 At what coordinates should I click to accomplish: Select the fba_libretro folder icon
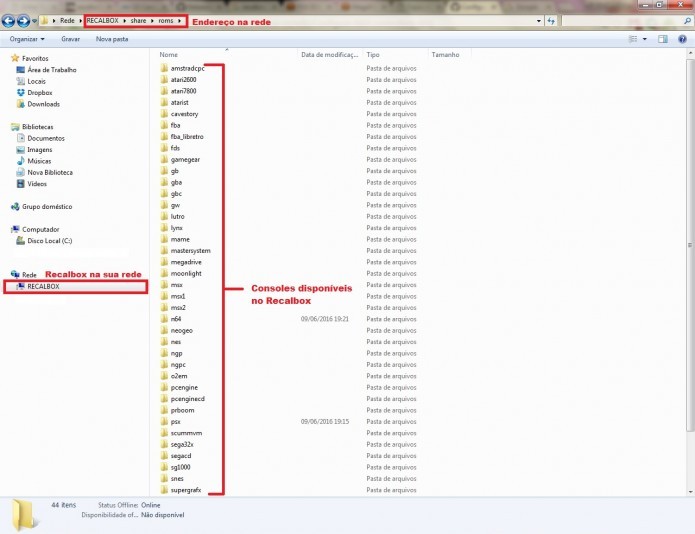(164, 136)
